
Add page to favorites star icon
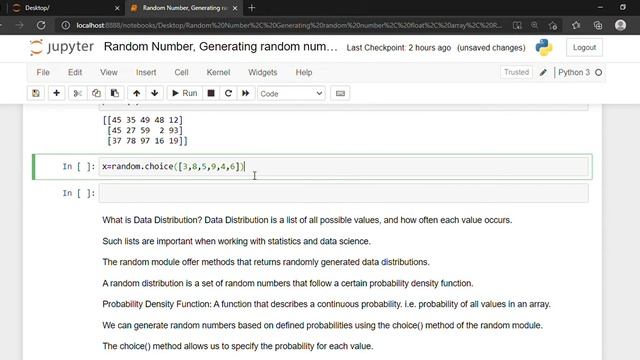553,25
